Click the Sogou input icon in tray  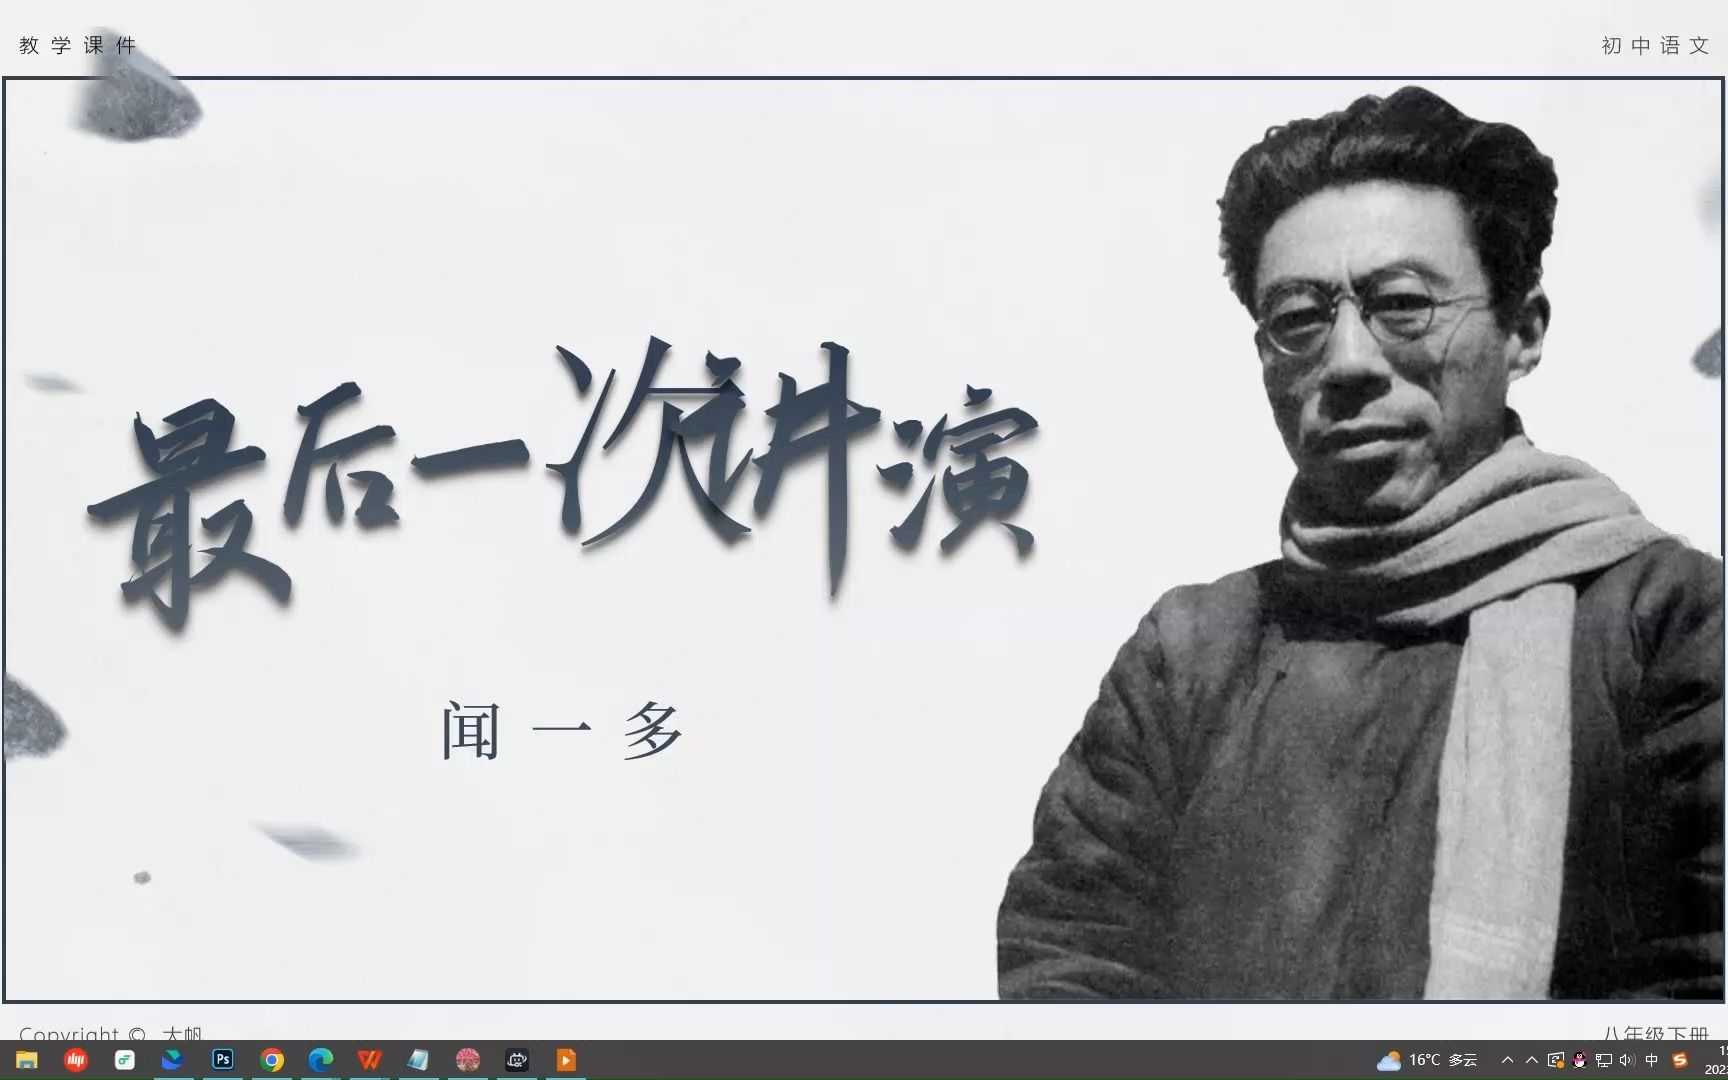[1680, 1060]
